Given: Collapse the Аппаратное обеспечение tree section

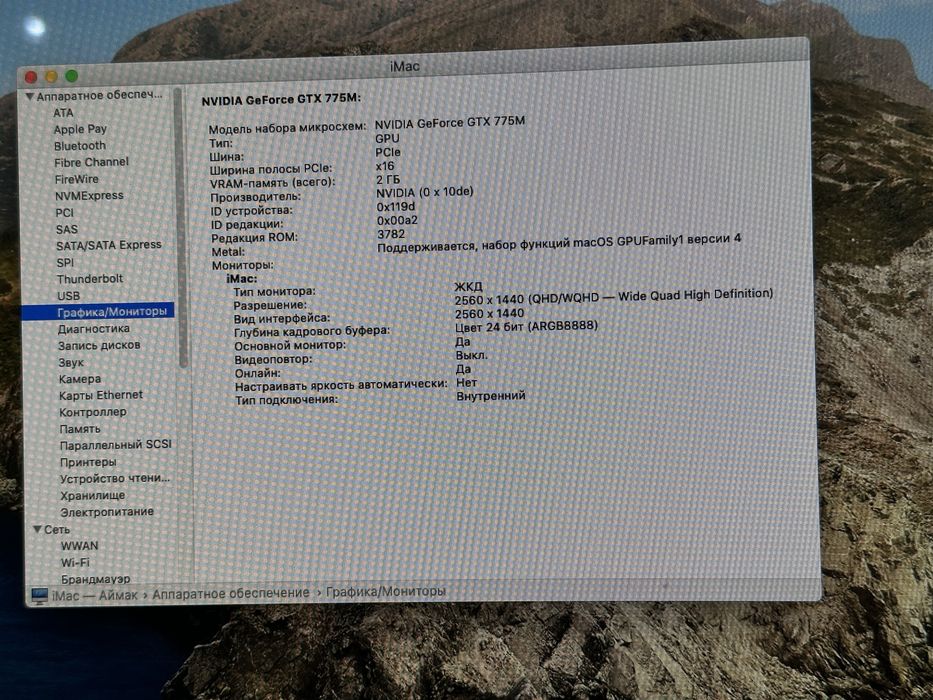Looking at the screenshot, I should [x=29, y=96].
